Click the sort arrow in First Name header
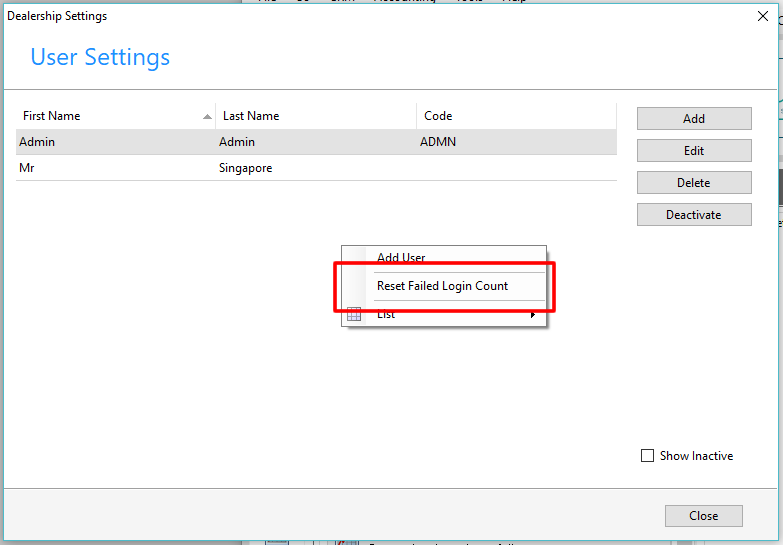Image resolution: width=783 pixels, height=545 pixels. click(x=207, y=116)
